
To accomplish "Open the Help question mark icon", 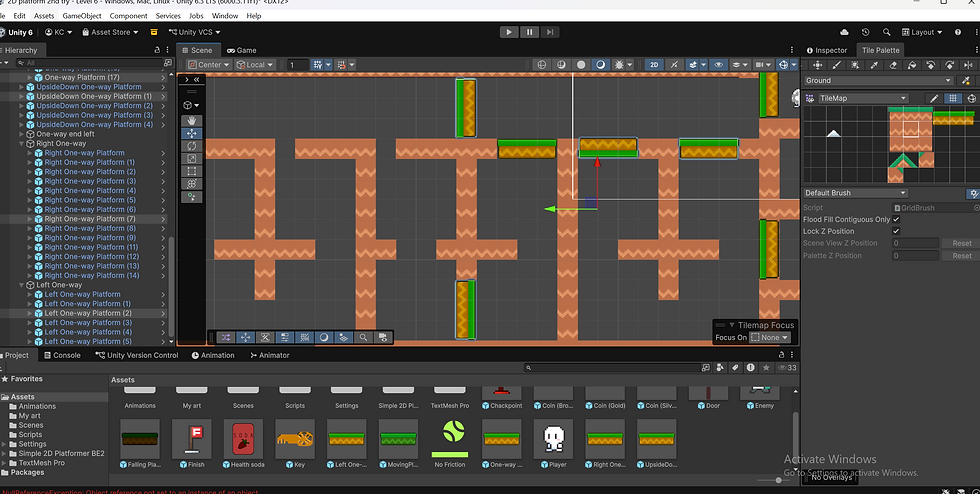I will pyautogui.click(x=958, y=32).
